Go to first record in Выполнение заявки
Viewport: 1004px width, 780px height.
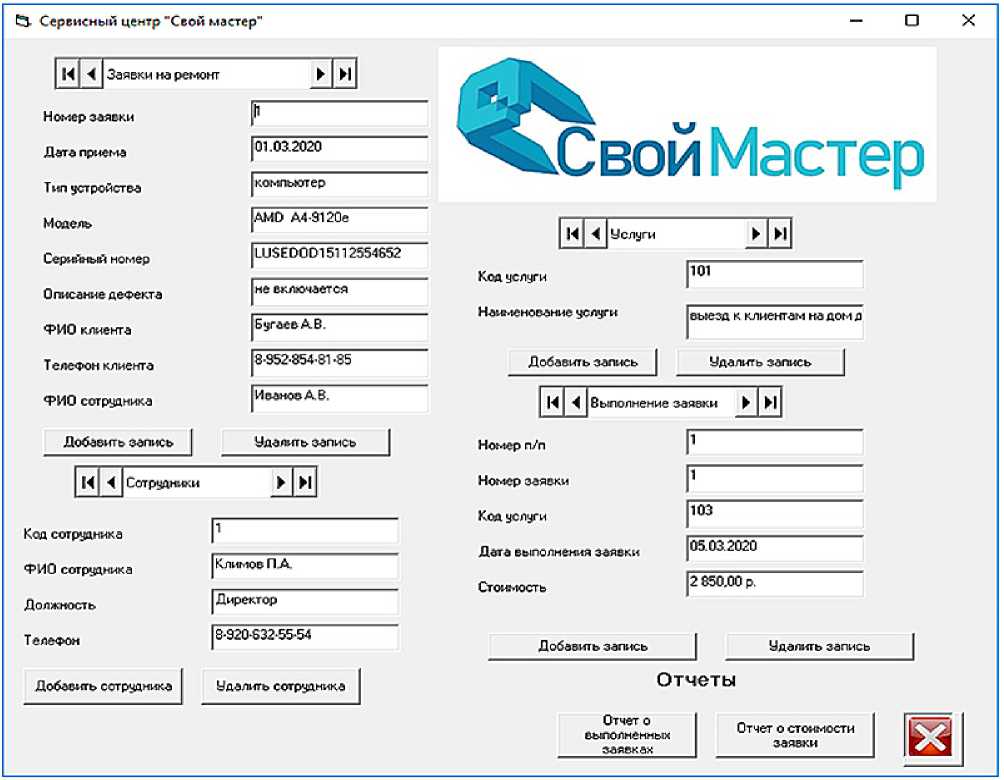click(x=553, y=403)
